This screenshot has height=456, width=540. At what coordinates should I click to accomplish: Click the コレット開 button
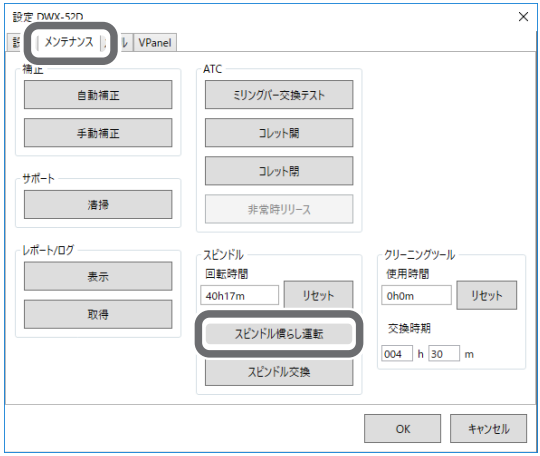(279, 133)
